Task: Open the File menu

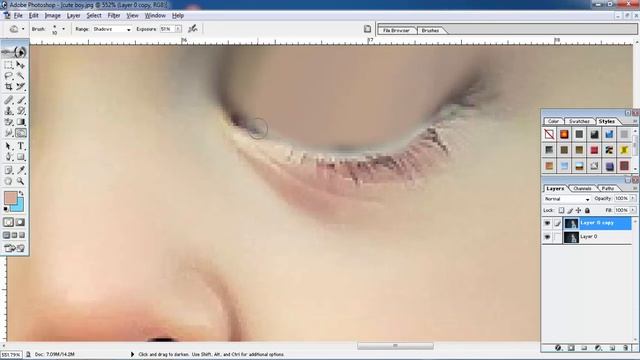Action: pos(18,16)
